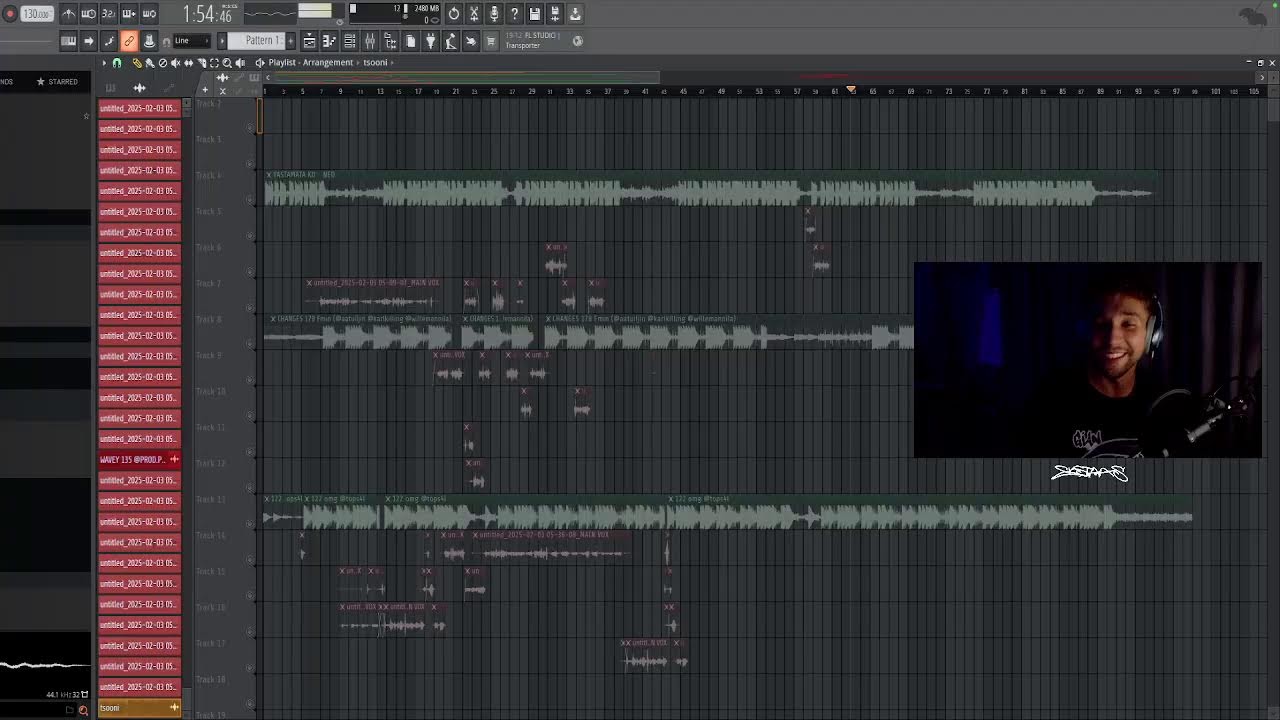Select the zoom magnifier tool in playlist

227,63
